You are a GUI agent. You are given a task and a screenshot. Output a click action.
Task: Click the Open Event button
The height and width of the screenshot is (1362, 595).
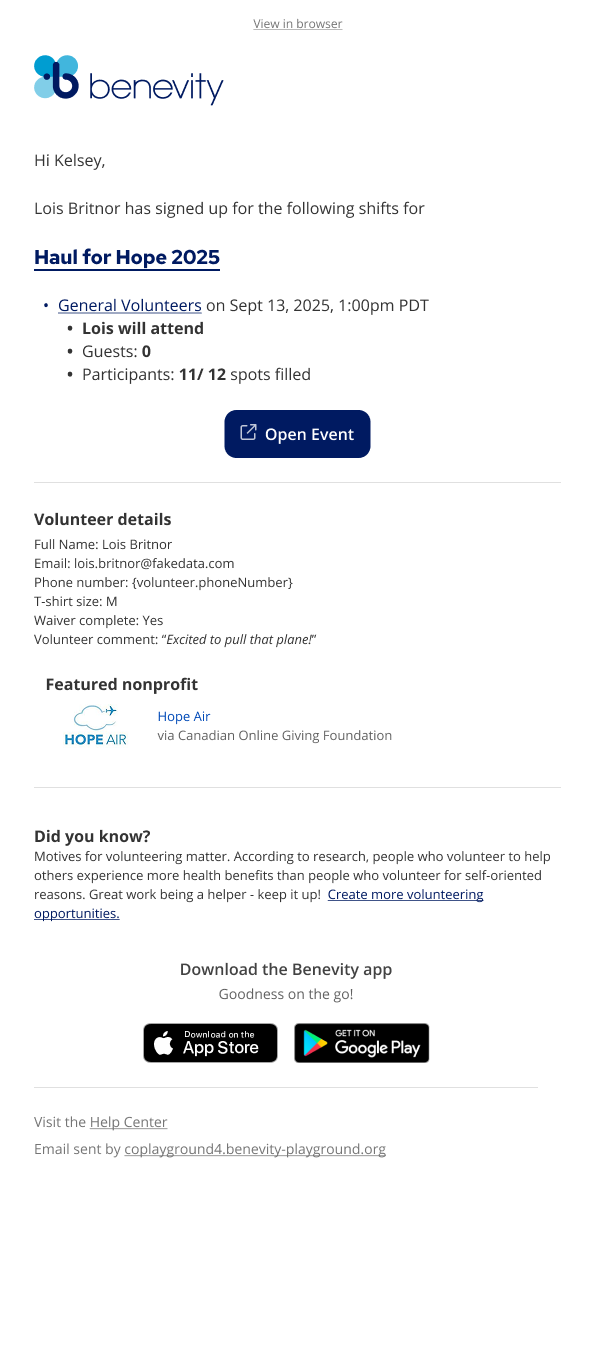(297, 434)
